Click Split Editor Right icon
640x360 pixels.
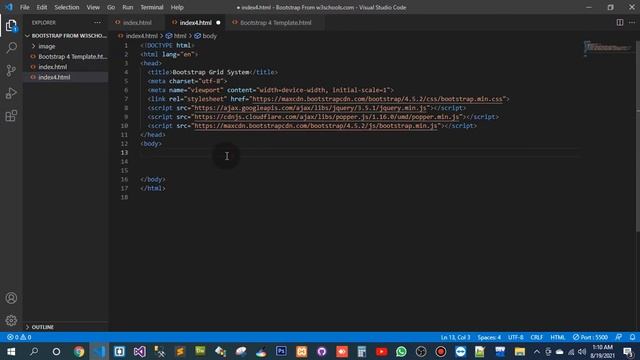click(620, 22)
